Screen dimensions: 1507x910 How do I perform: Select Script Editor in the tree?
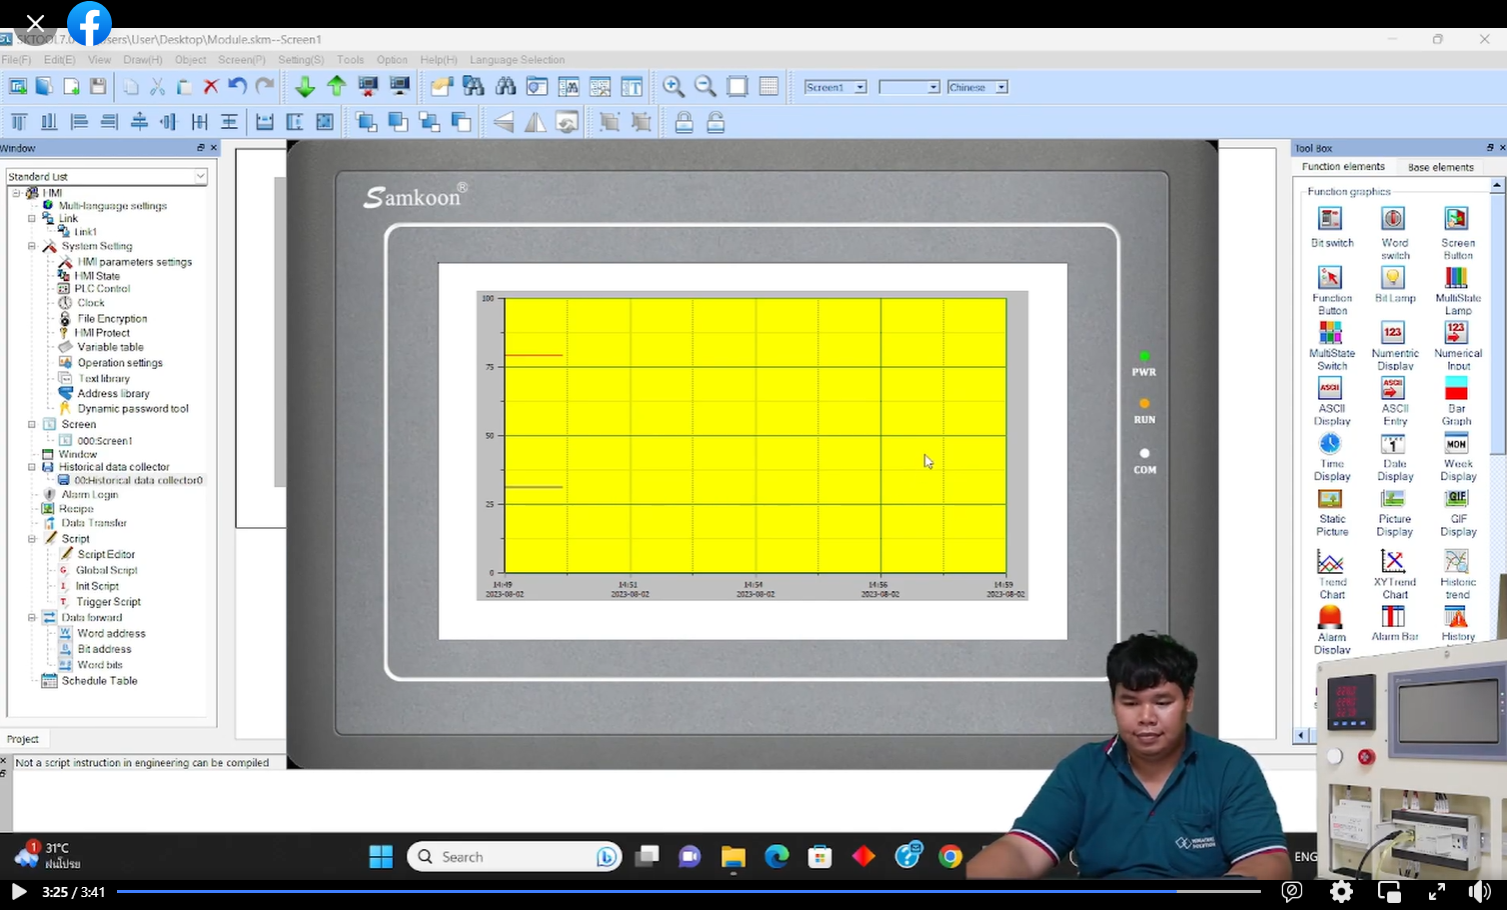tap(106, 554)
